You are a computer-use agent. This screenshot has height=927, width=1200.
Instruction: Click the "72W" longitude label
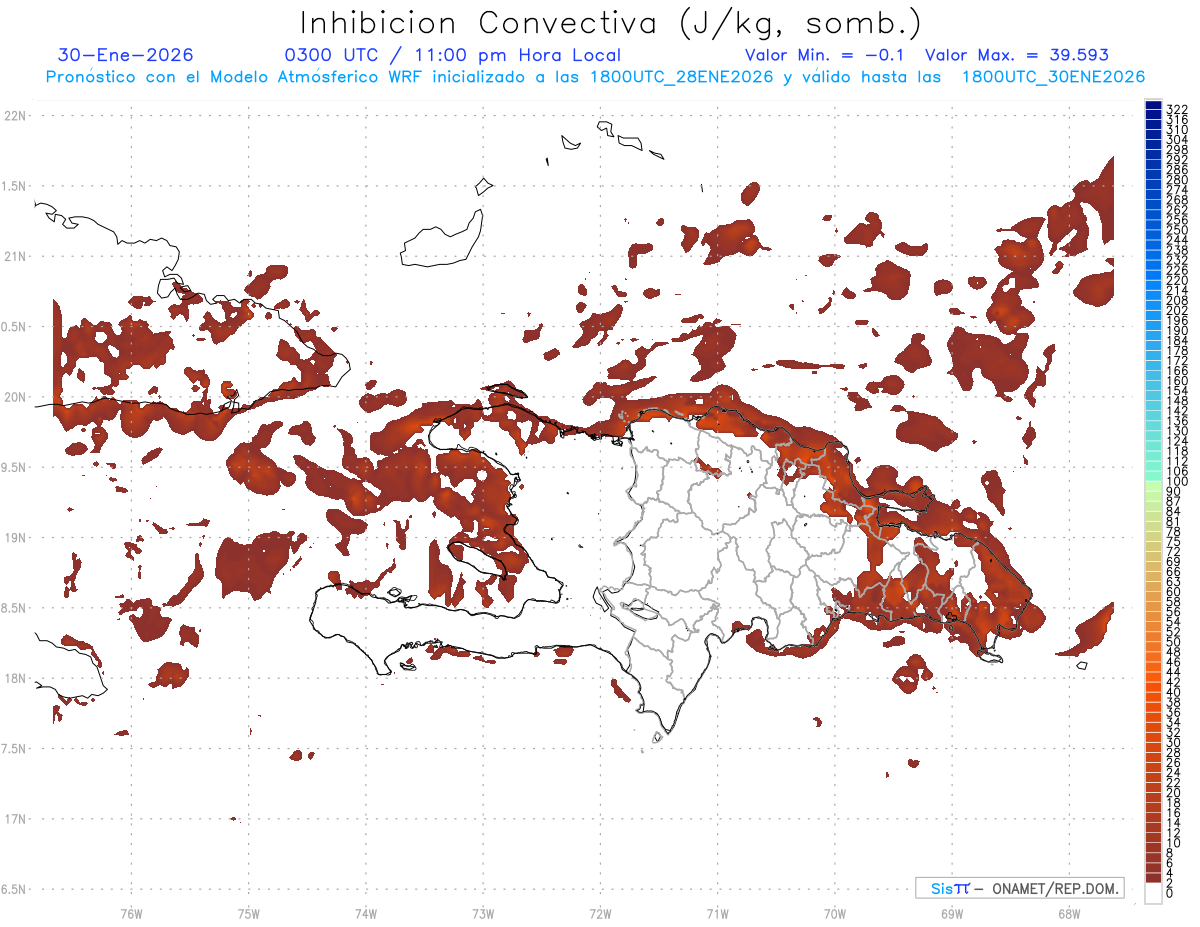600,913
